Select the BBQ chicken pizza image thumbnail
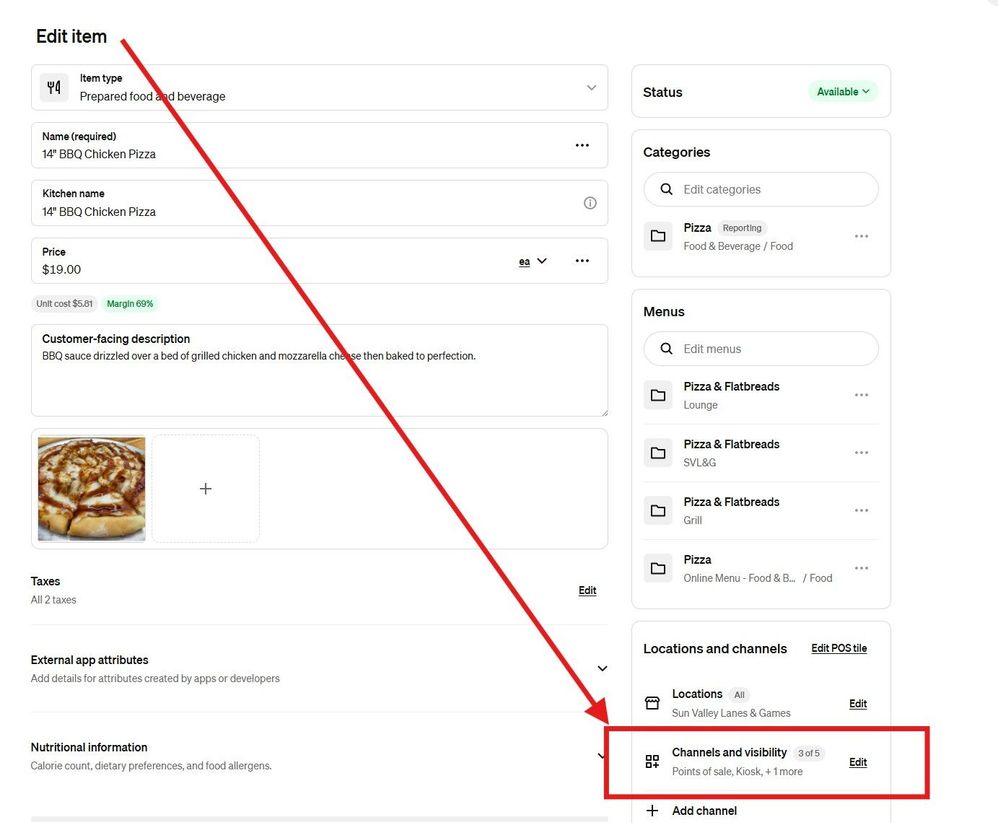This screenshot has height=823, width=998. pos(92,489)
